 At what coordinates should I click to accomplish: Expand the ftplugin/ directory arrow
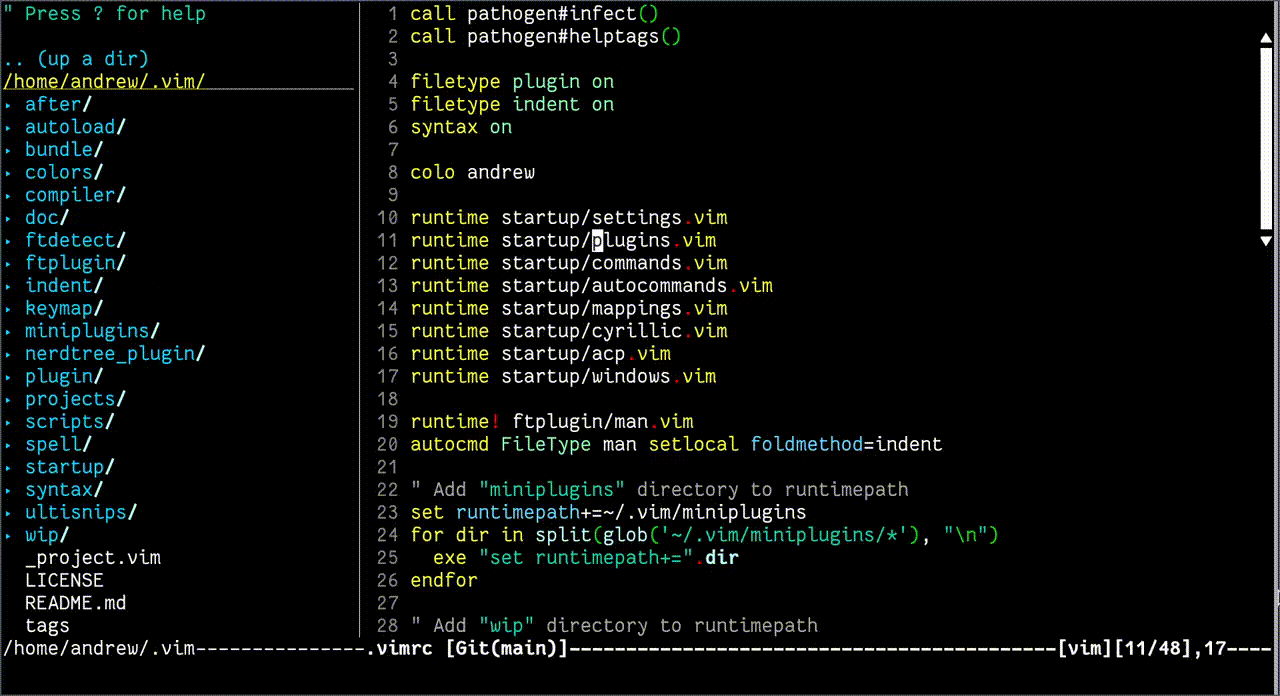click(8, 263)
